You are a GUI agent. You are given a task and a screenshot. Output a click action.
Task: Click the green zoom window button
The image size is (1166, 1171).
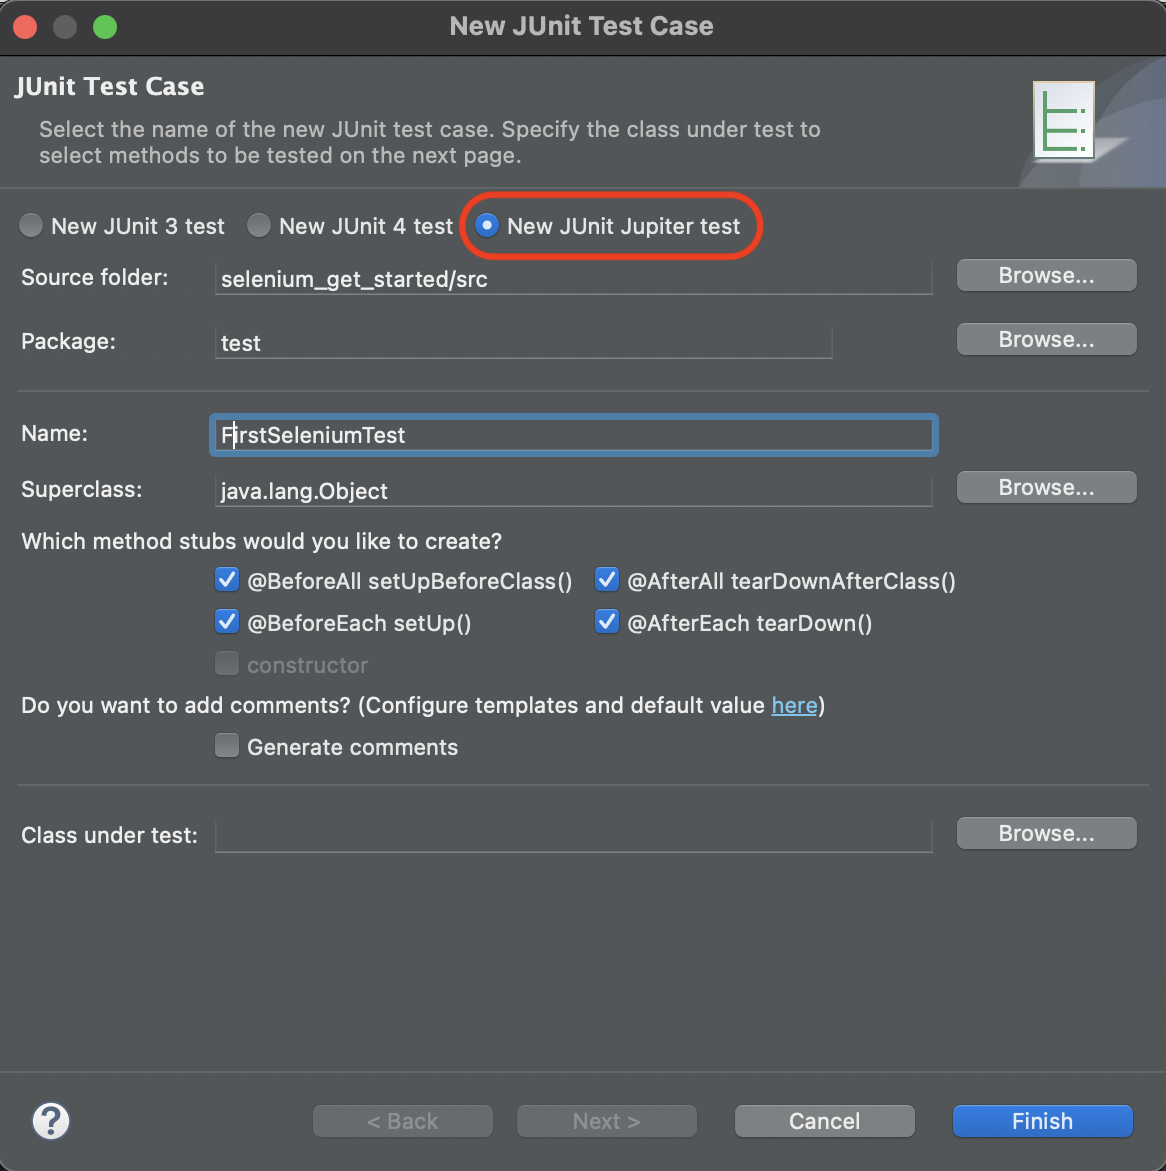105,27
